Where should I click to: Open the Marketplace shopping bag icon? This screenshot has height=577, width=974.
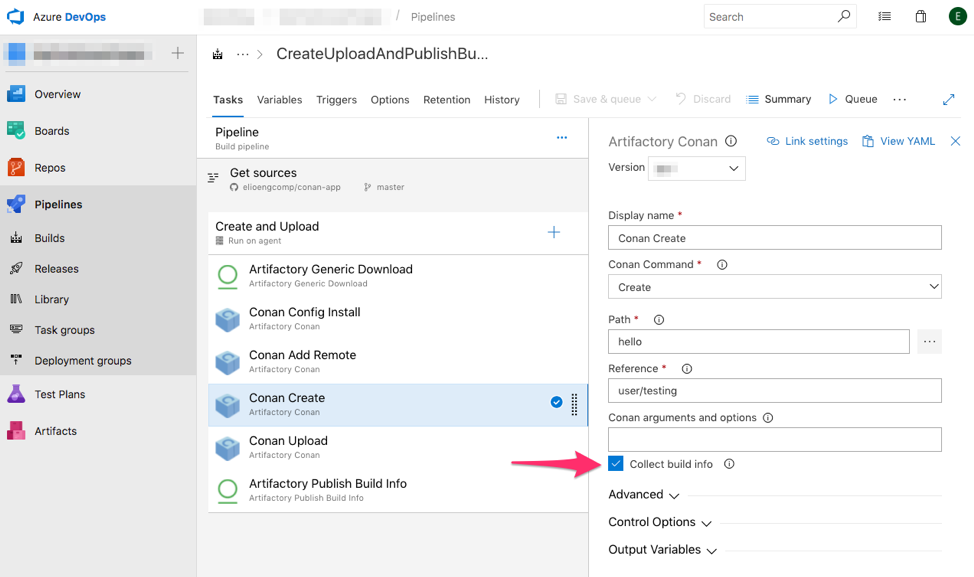tap(921, 16)
